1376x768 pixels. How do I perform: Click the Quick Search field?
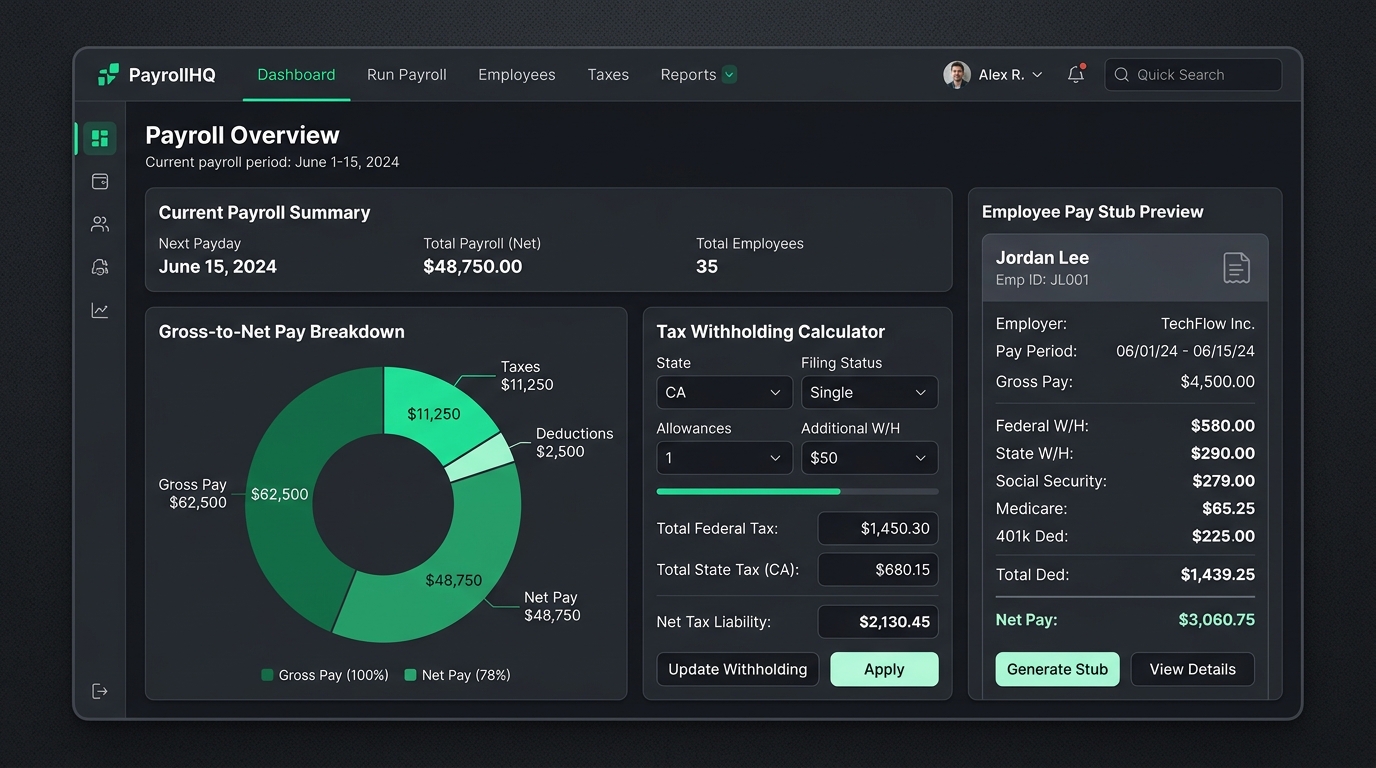tap(1193, 75)
